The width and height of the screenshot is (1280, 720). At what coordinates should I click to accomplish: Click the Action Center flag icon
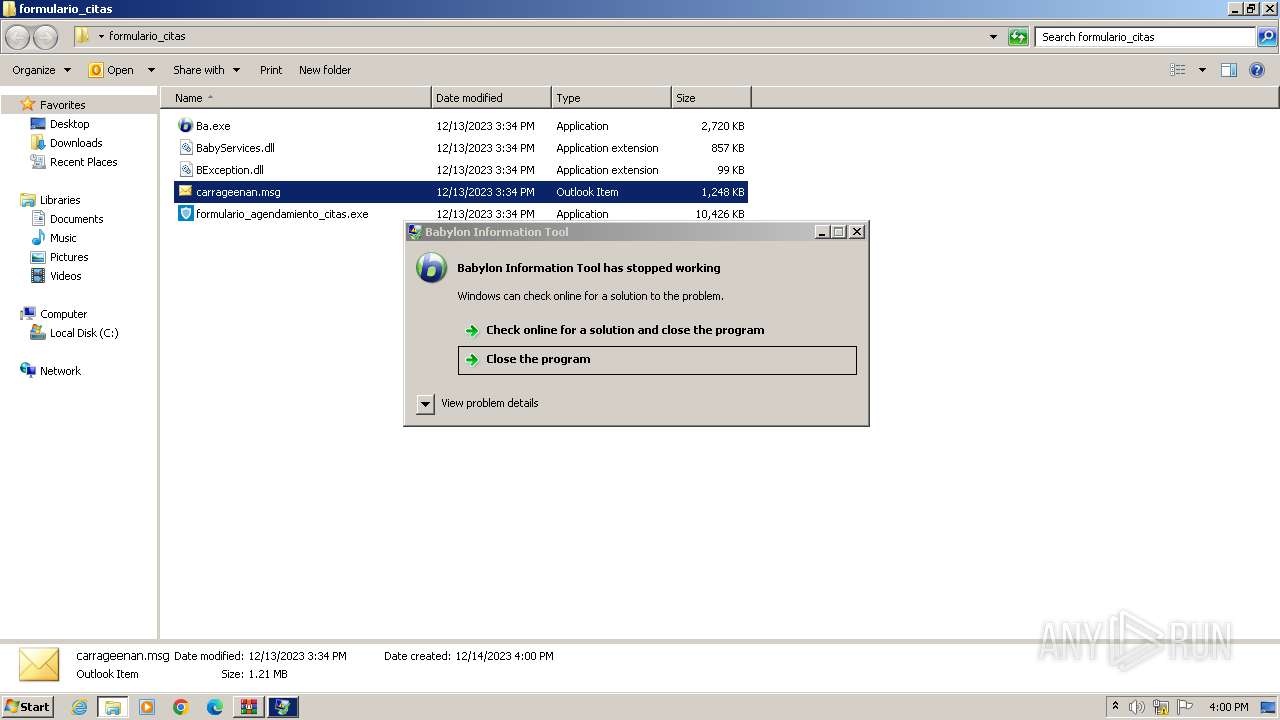pyautogui.click(x=1185, y=707)
